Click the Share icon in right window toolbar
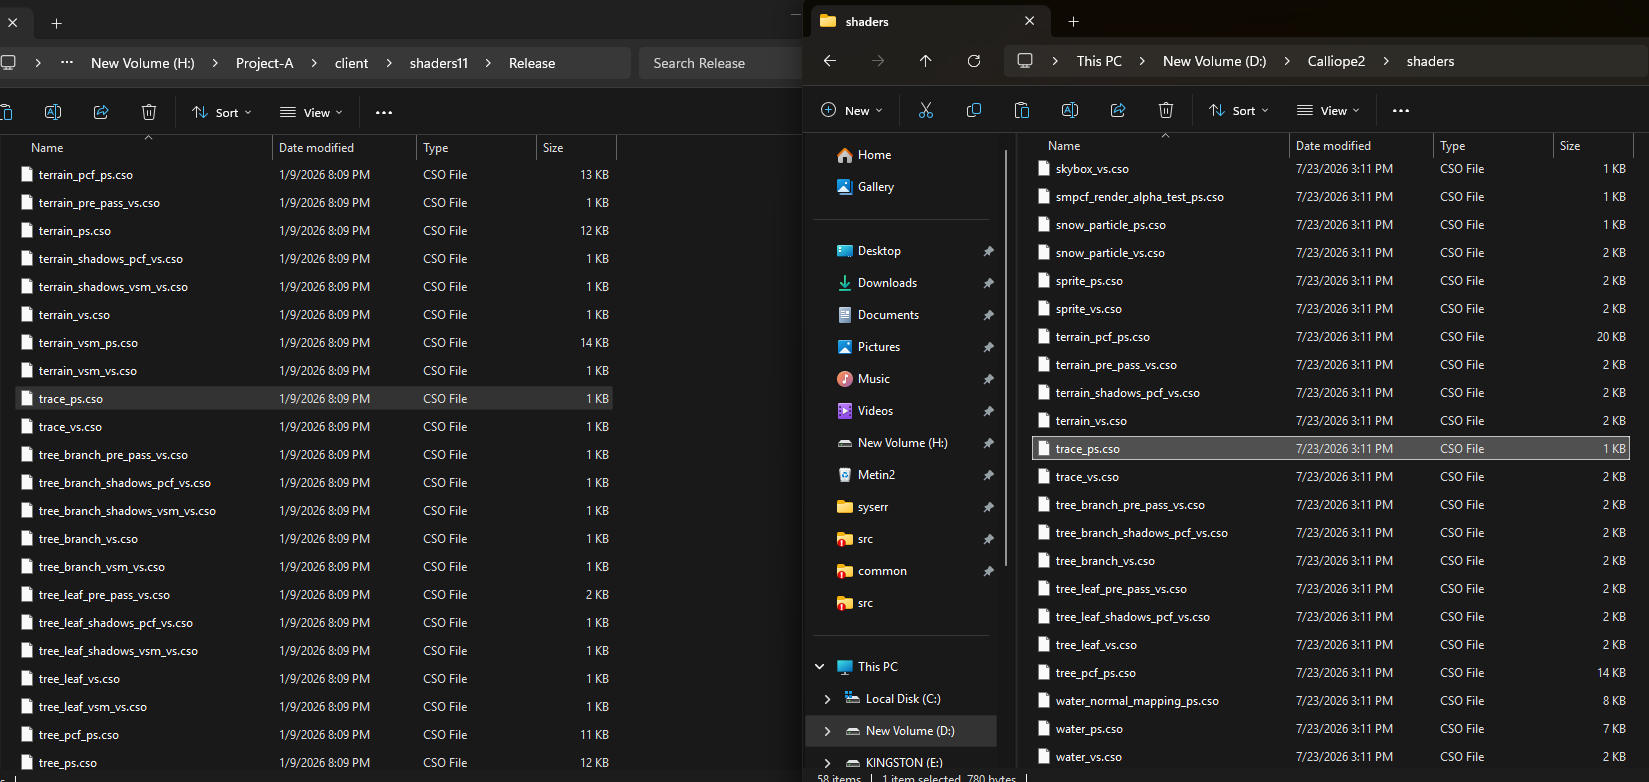 point(1118,111)
